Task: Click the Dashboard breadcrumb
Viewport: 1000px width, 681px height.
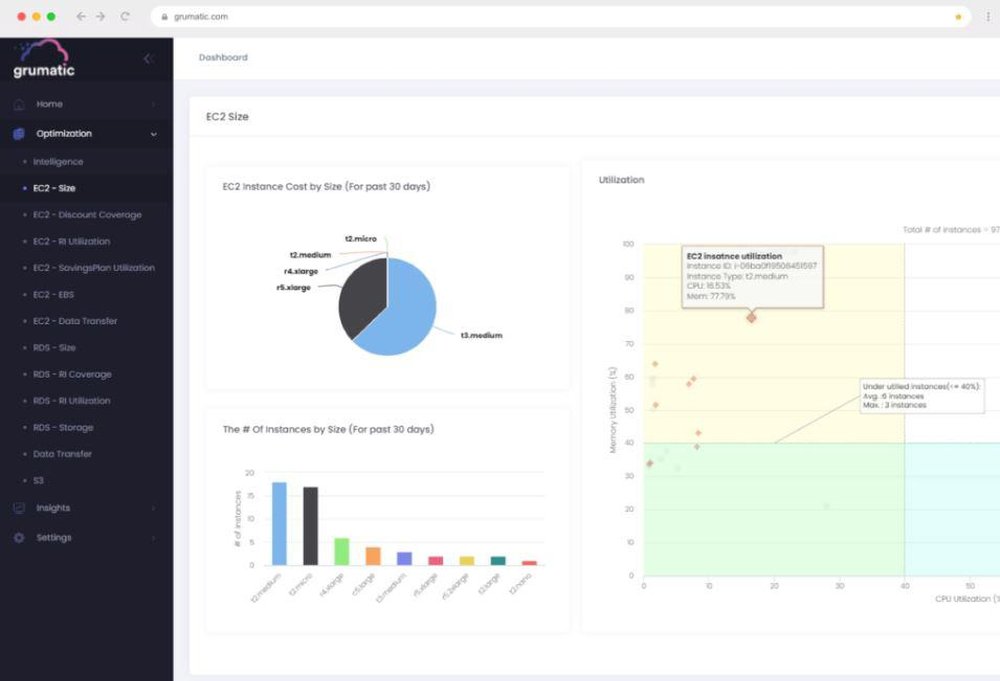Action: coord(223,57)
